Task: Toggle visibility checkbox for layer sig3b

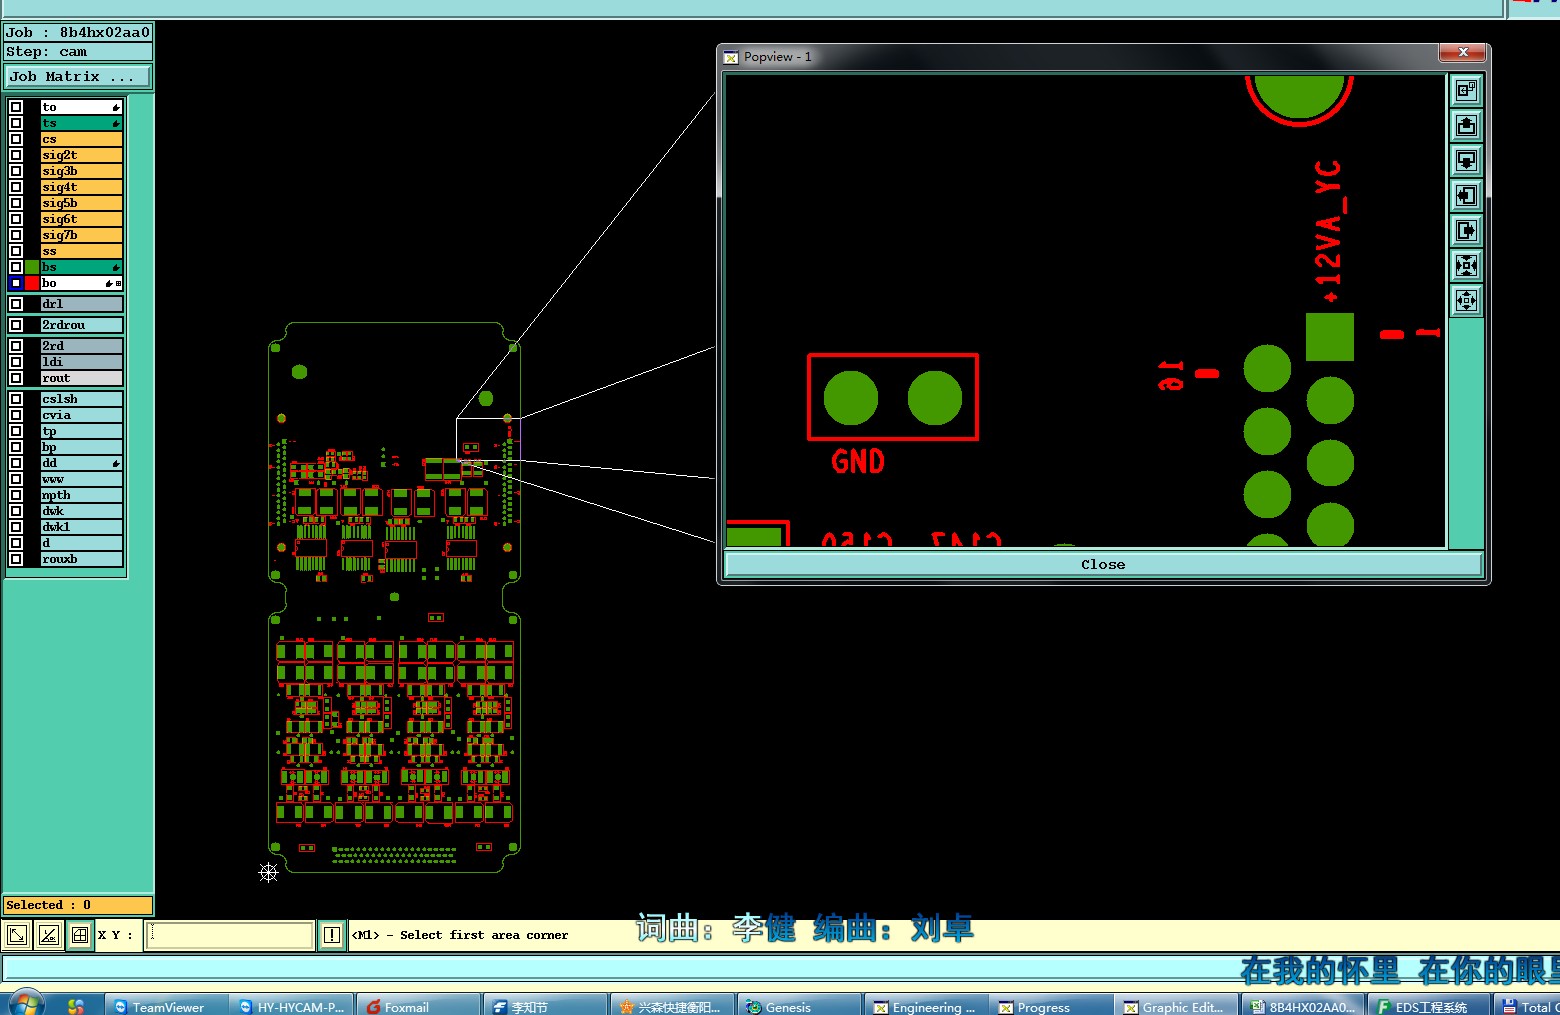Action: click(x=16, y=171)
